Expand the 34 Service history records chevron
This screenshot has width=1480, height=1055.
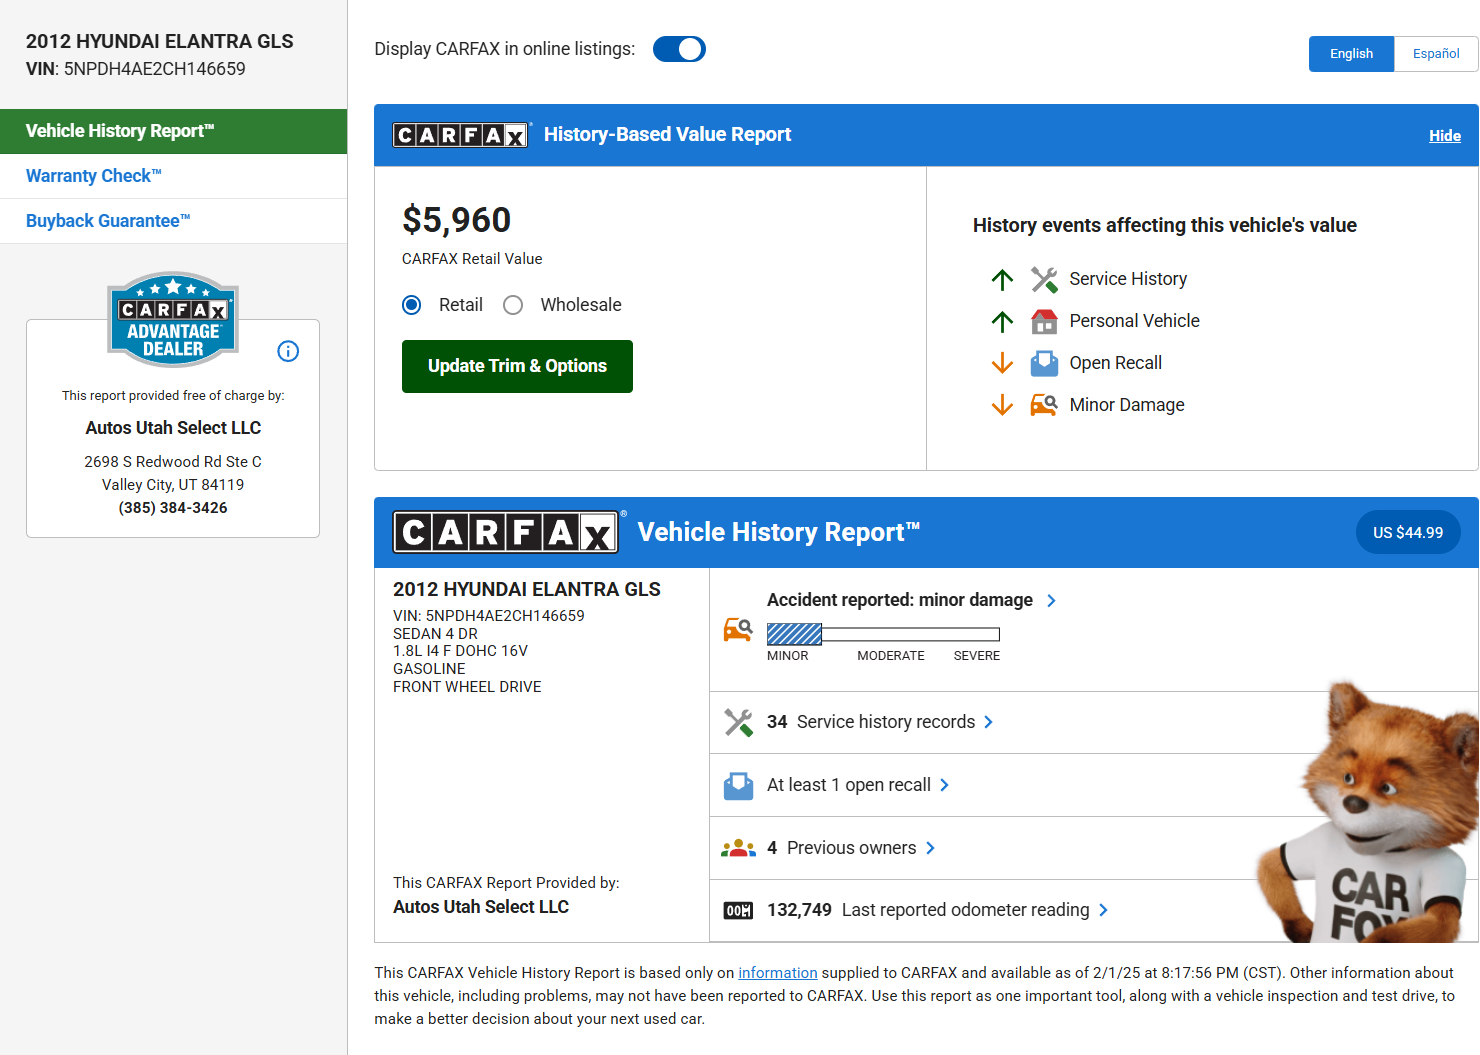(x=988, y=722)
